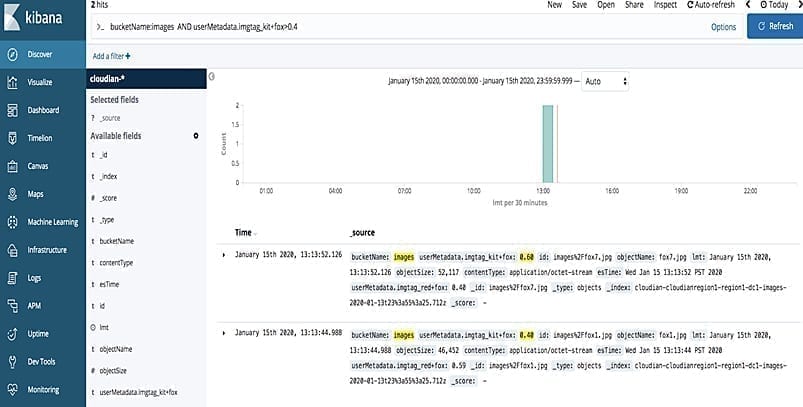The image size is (803, 407).
Task: Click the hash icon next to _score
Action: 93,198
